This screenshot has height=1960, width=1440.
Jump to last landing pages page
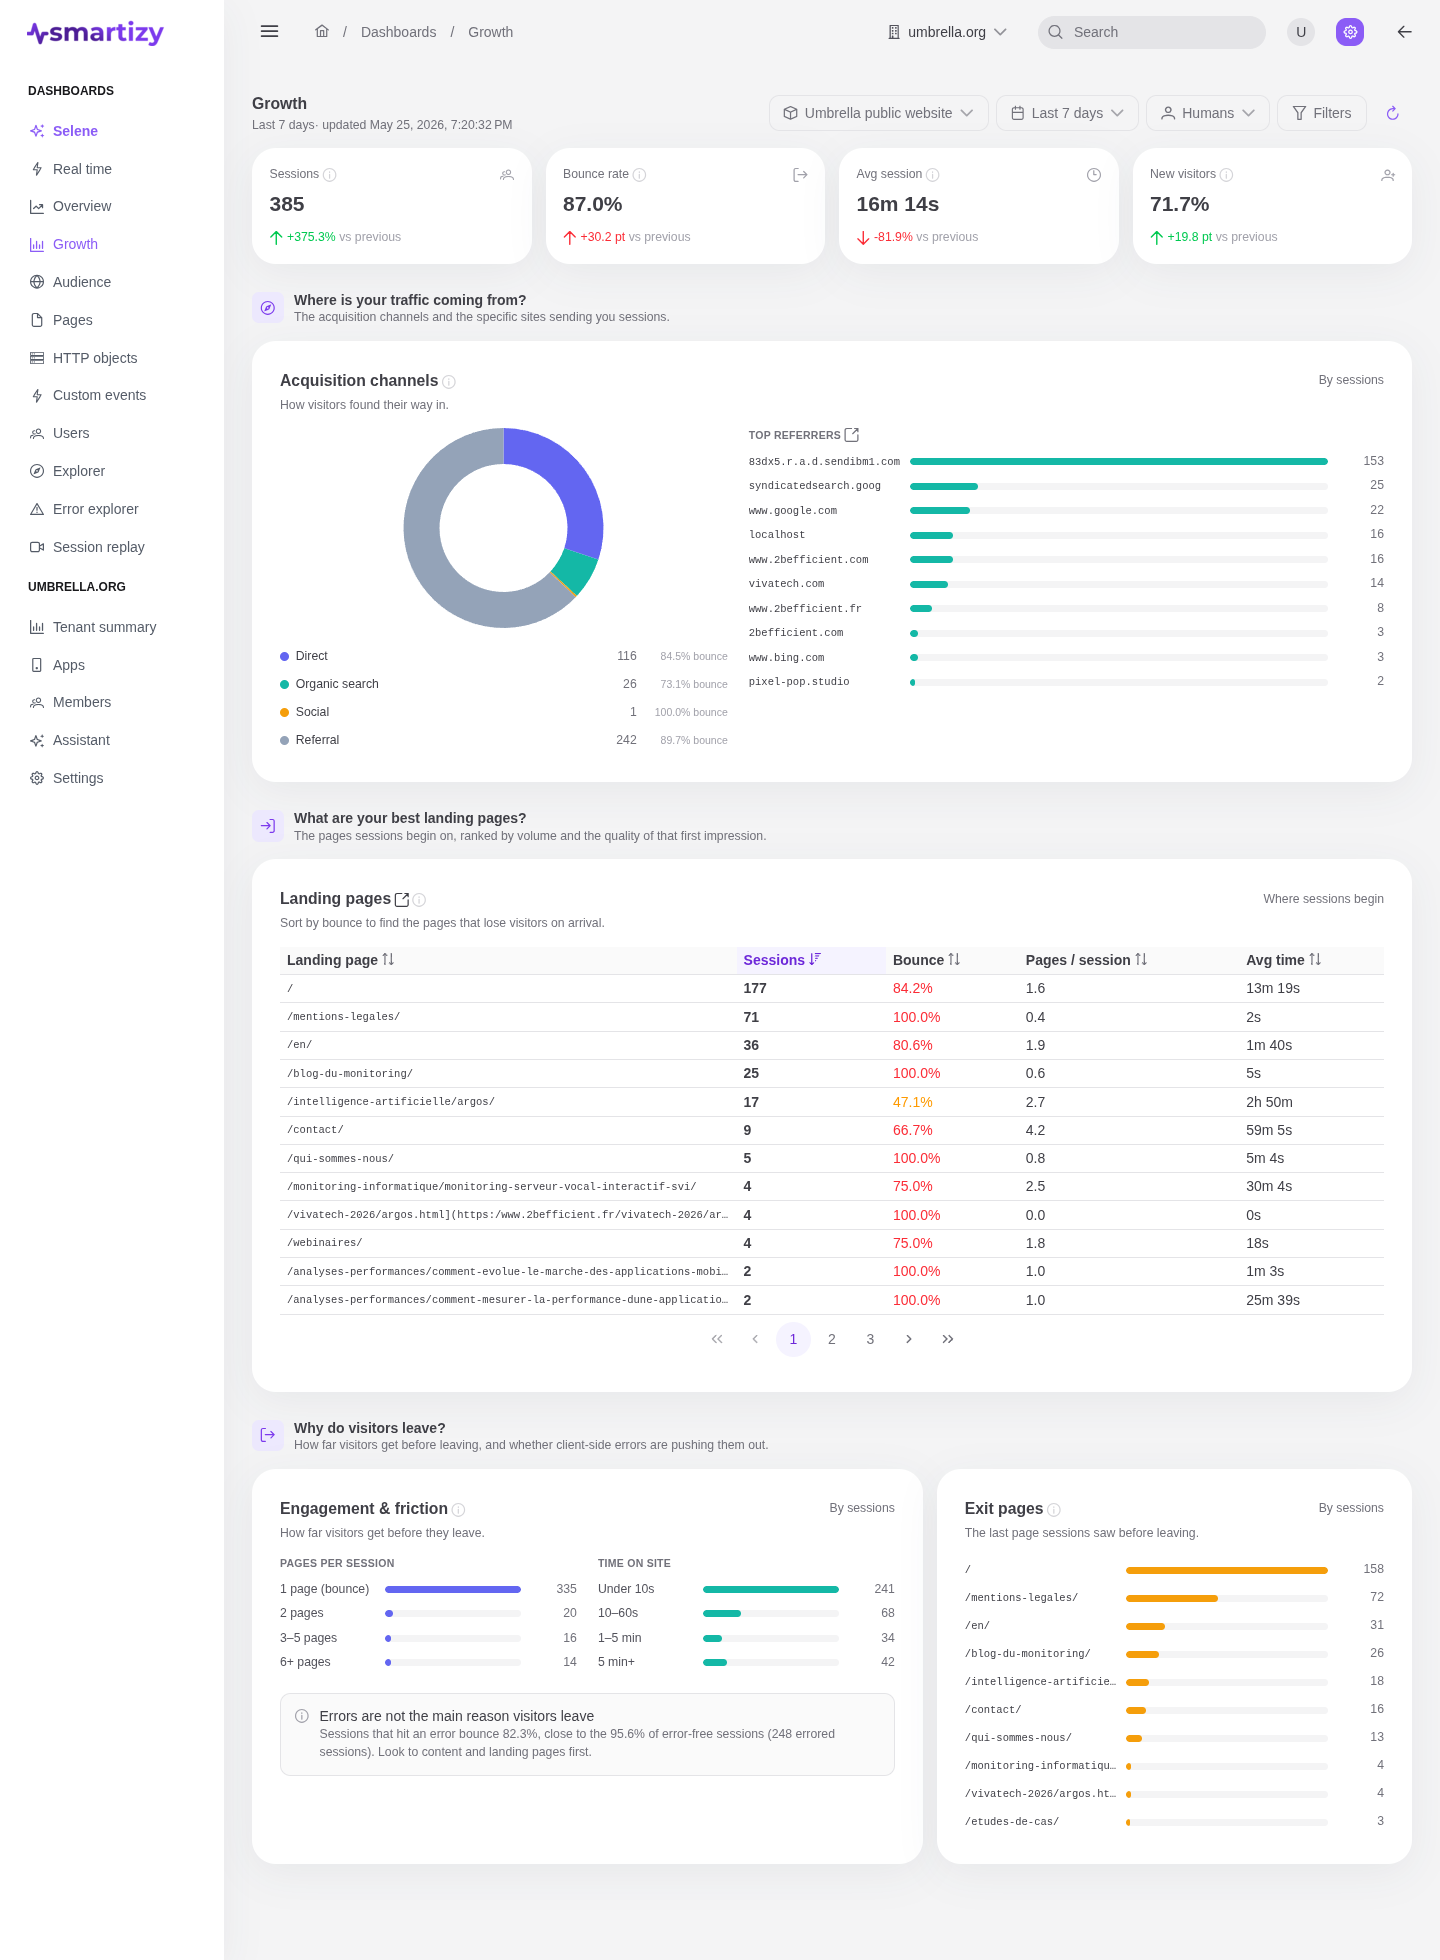(x=948, y=1339)
